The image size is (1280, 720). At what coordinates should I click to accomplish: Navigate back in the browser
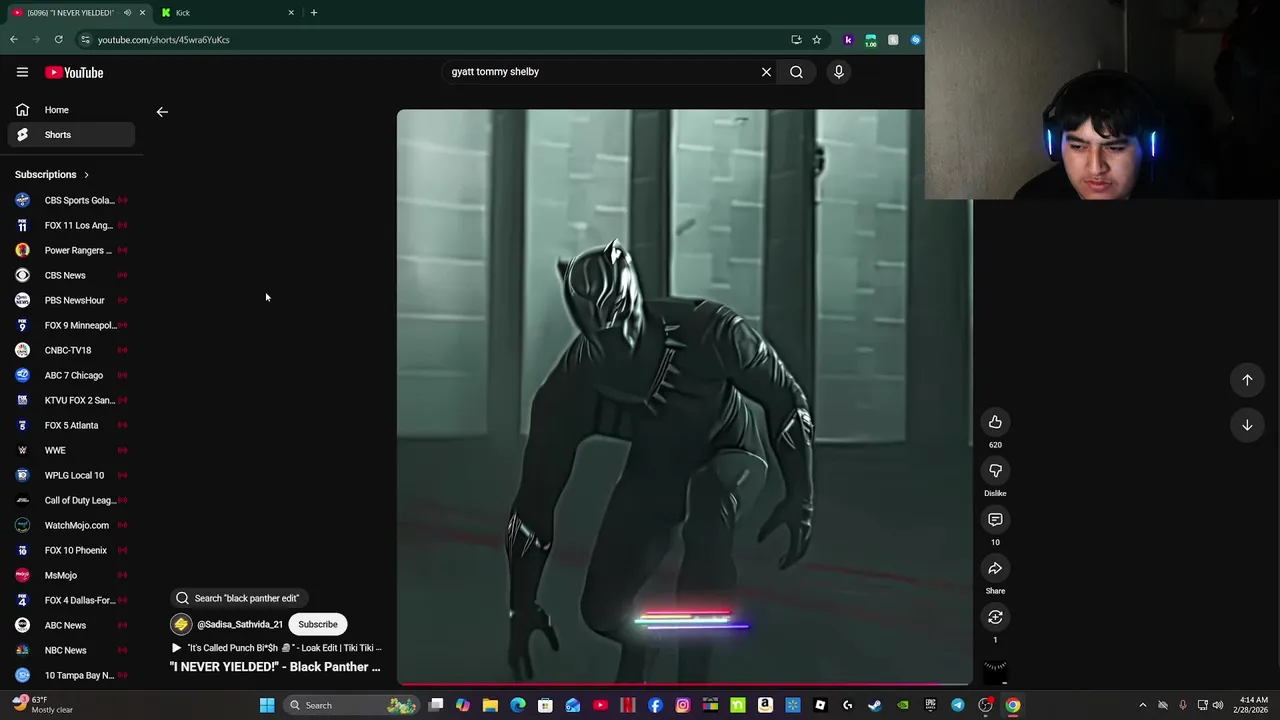click(x=14, y=40)
